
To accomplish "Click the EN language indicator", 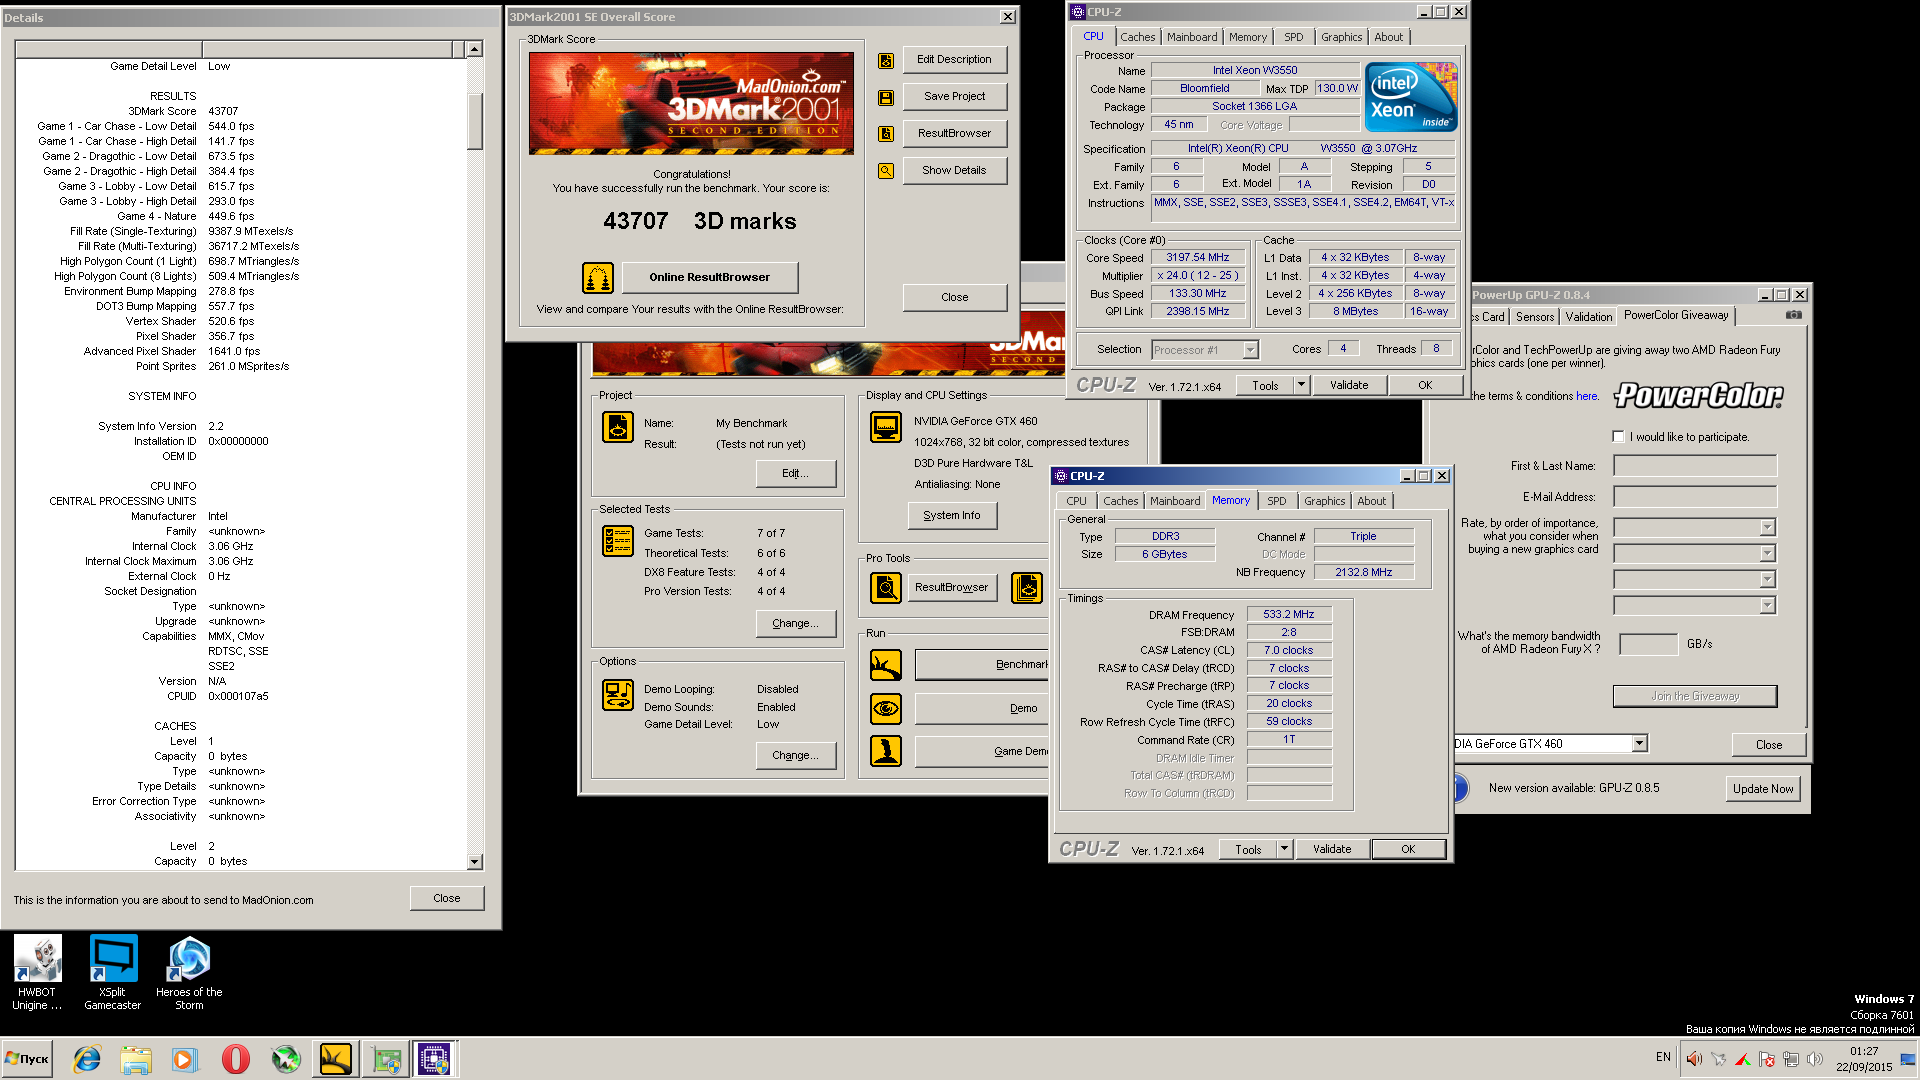I will [1663, 1057].
